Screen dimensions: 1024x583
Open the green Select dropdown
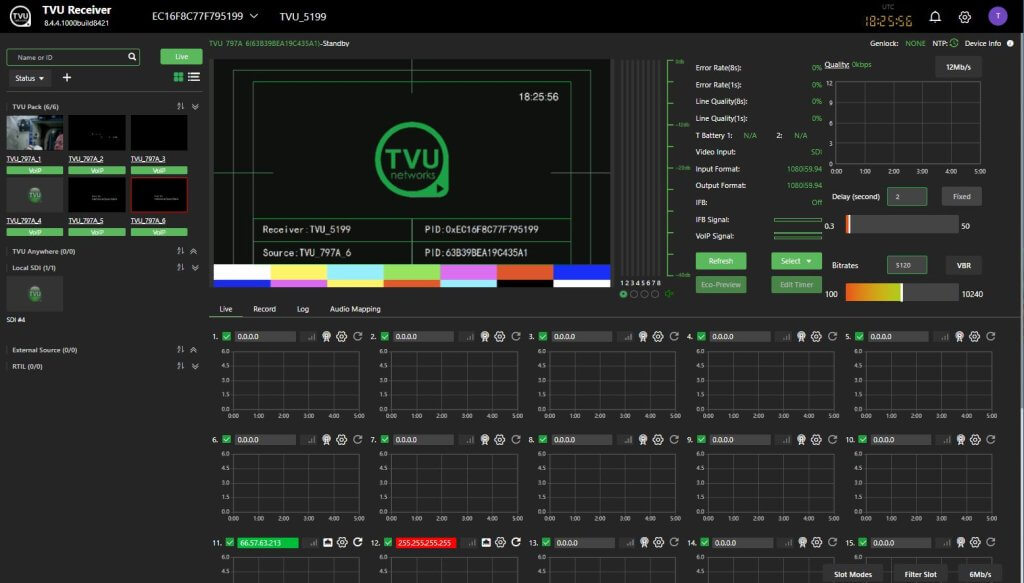[x=796, y=261]
